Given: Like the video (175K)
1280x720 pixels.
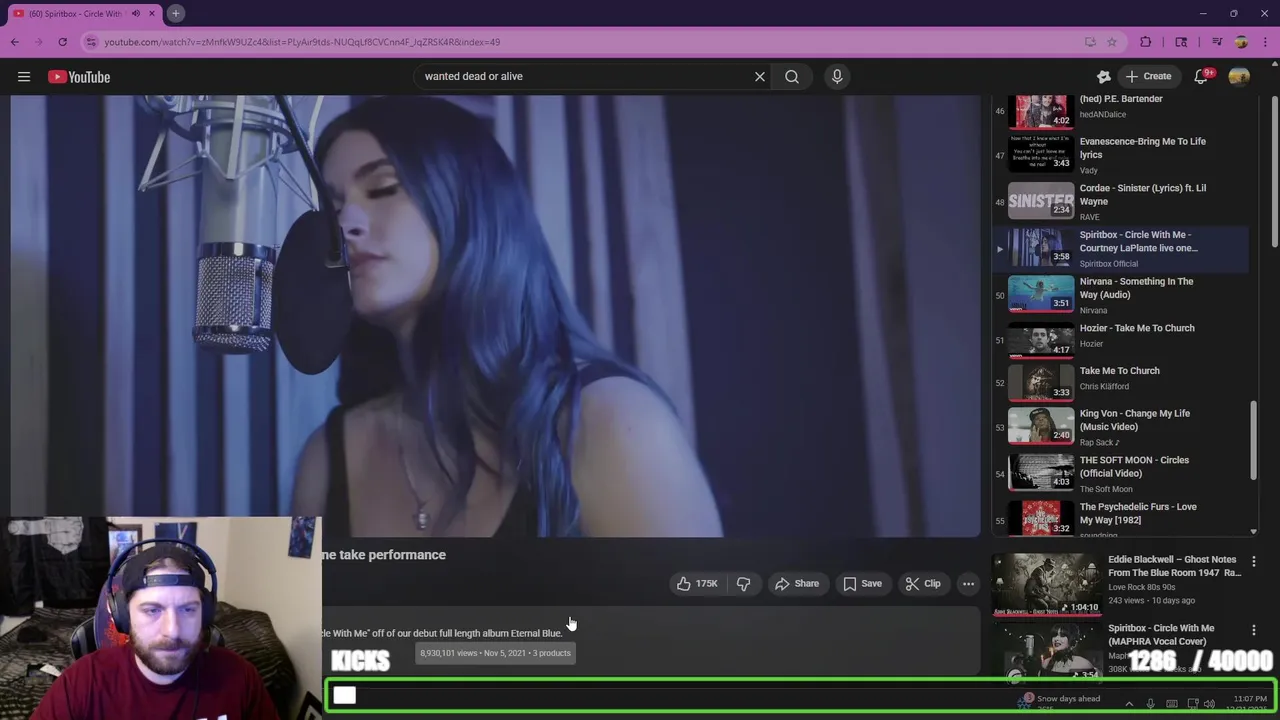Looking at the screenshot, I should point(697,584).
